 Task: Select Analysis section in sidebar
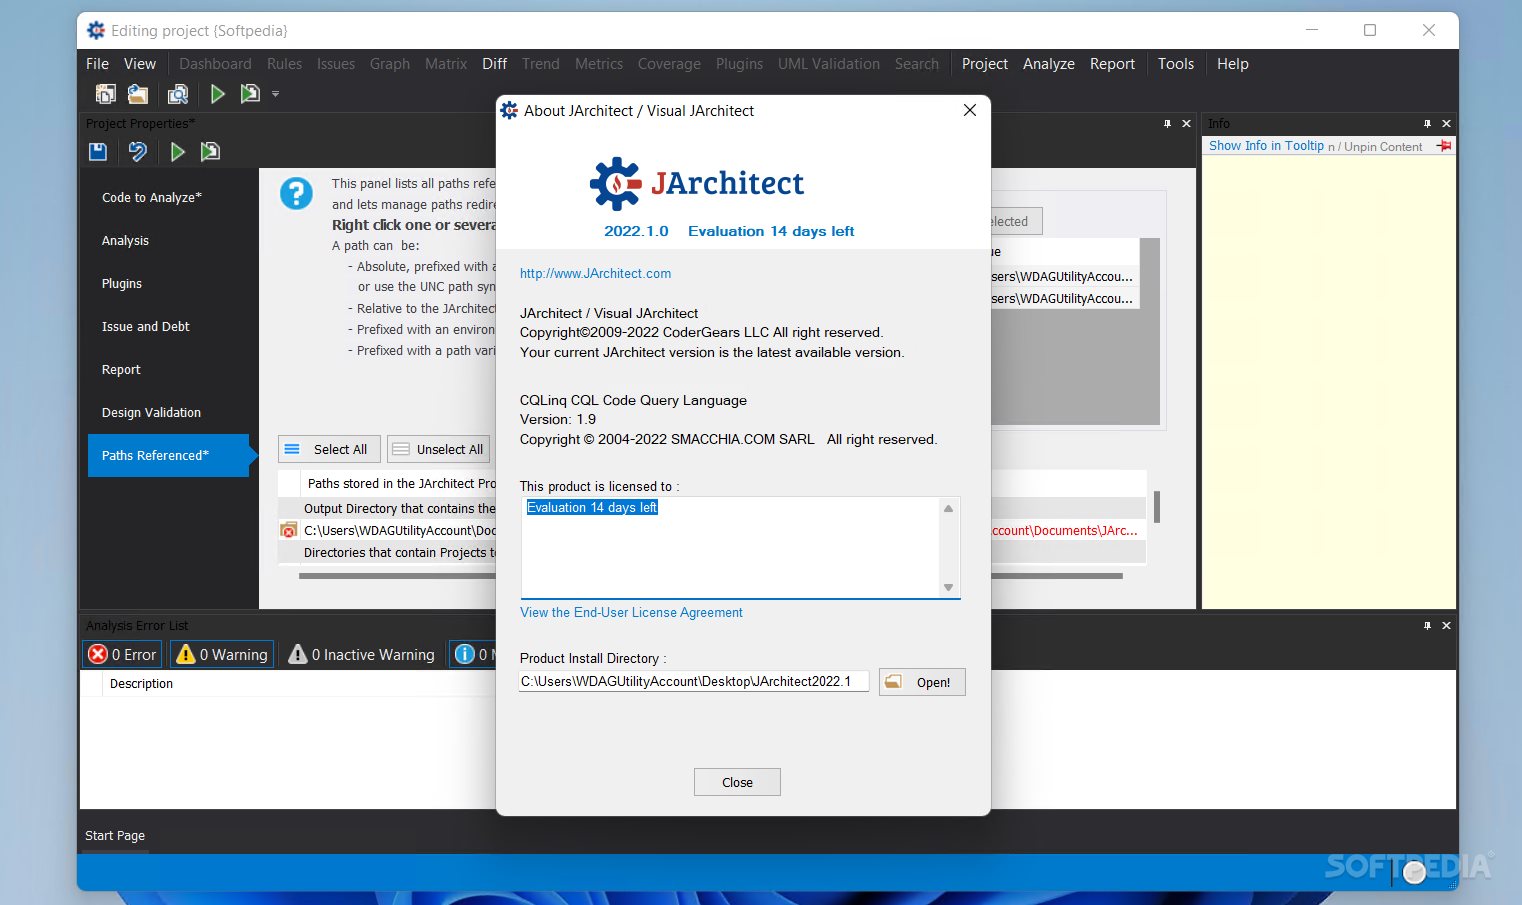click(168, 241)
